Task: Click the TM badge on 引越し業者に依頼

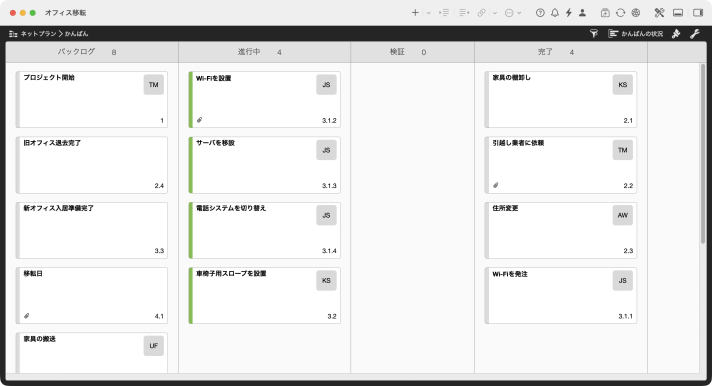Action: pyautogui.click(x=623, y=150)
